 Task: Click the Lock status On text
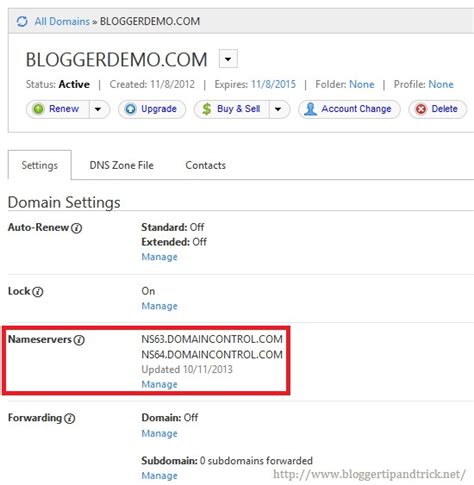pyautogui.click(x=148, y=291)
